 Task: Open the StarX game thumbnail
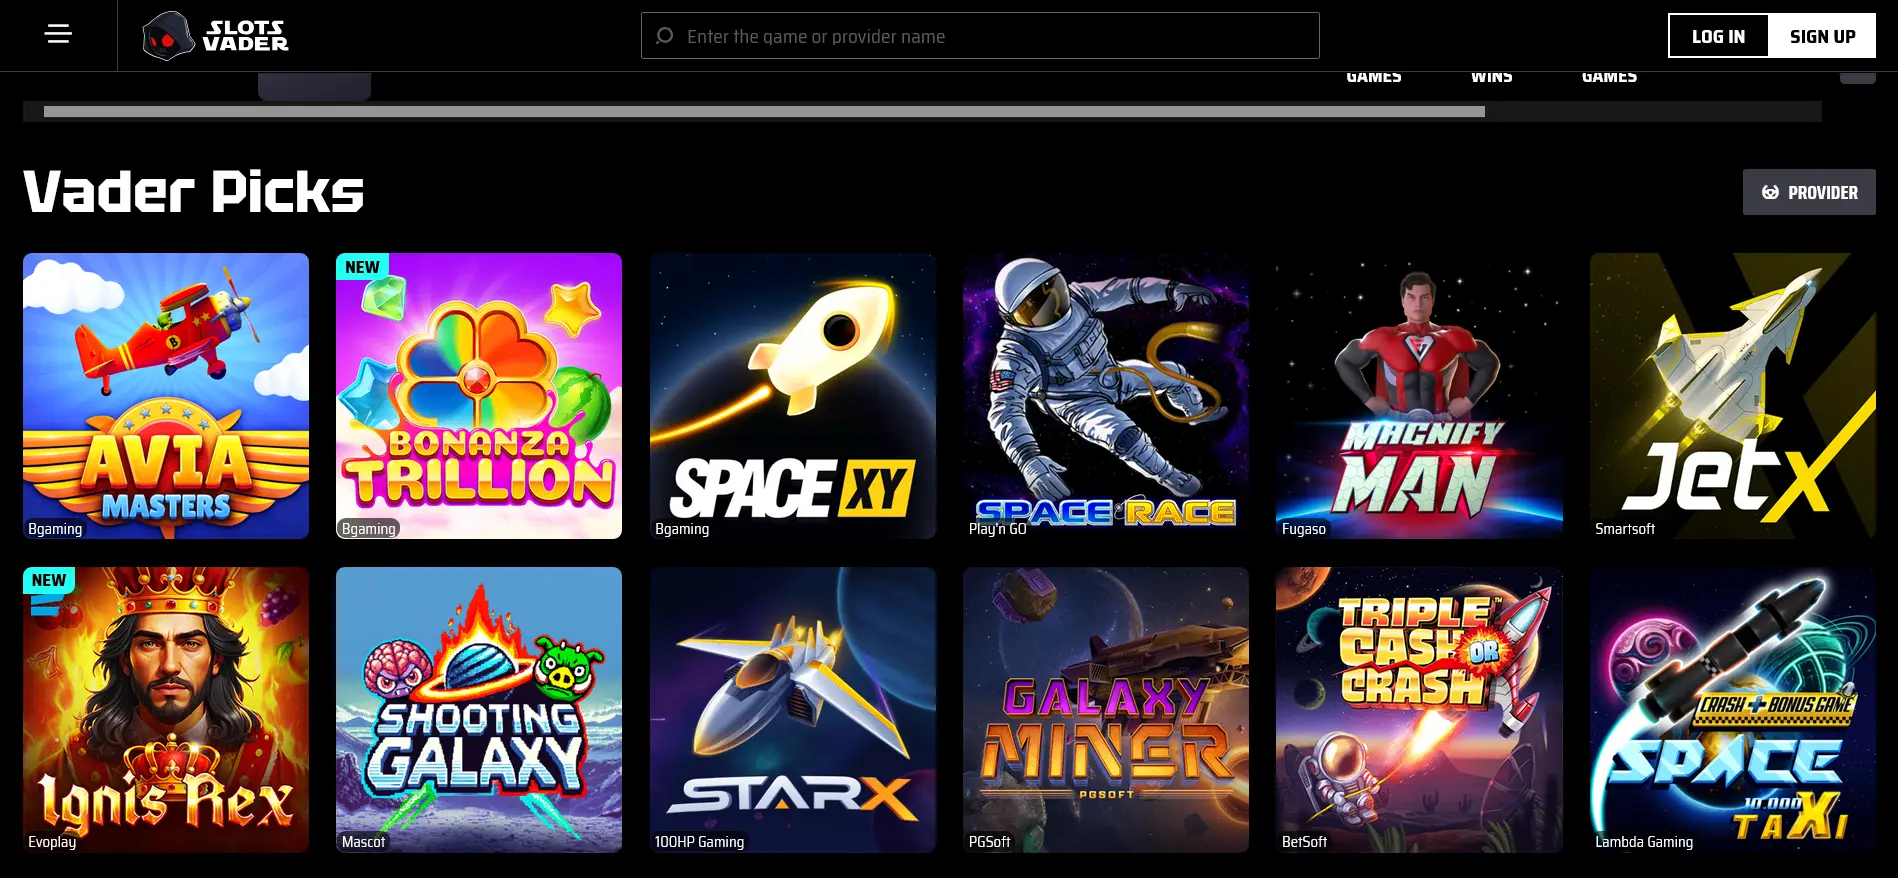tap(793, 710)
